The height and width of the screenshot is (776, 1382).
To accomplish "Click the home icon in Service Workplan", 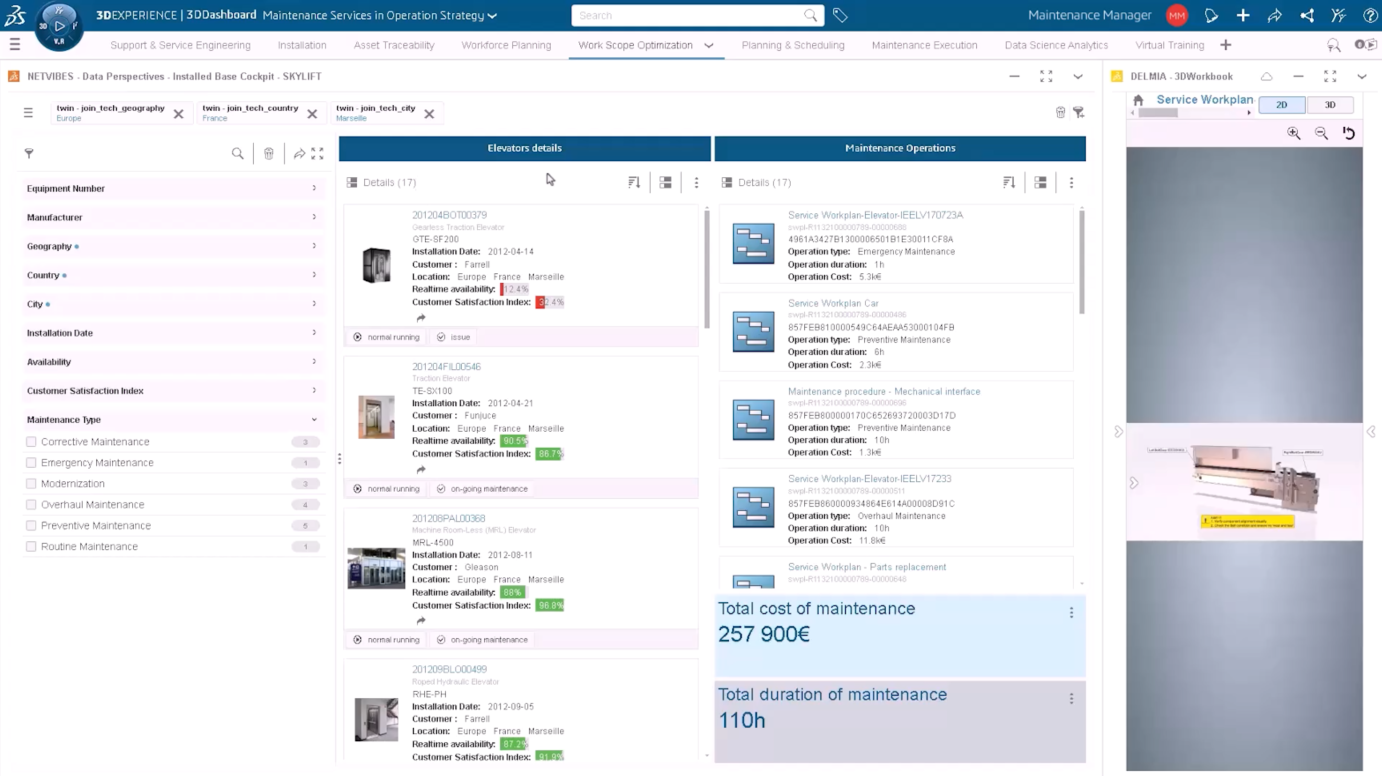I will [1138, 100].
